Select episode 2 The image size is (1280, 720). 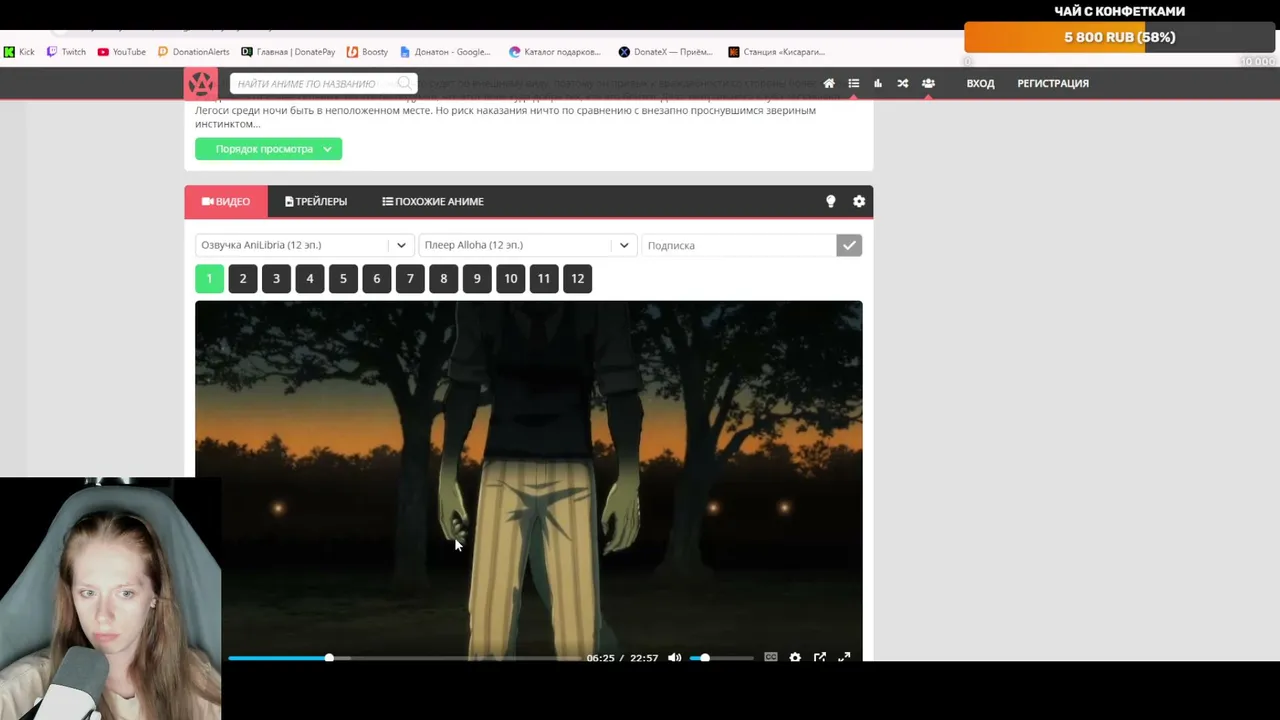point(243,278)
